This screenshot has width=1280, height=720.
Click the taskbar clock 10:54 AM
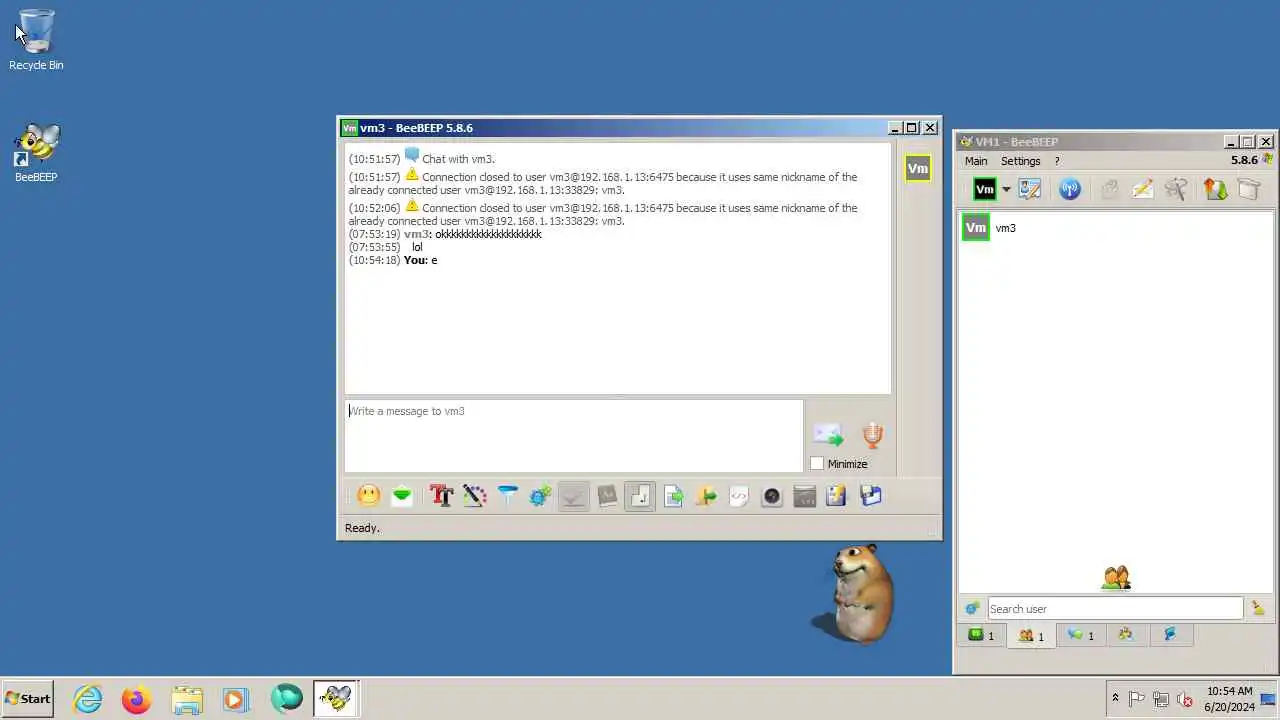pos(1229,691)
